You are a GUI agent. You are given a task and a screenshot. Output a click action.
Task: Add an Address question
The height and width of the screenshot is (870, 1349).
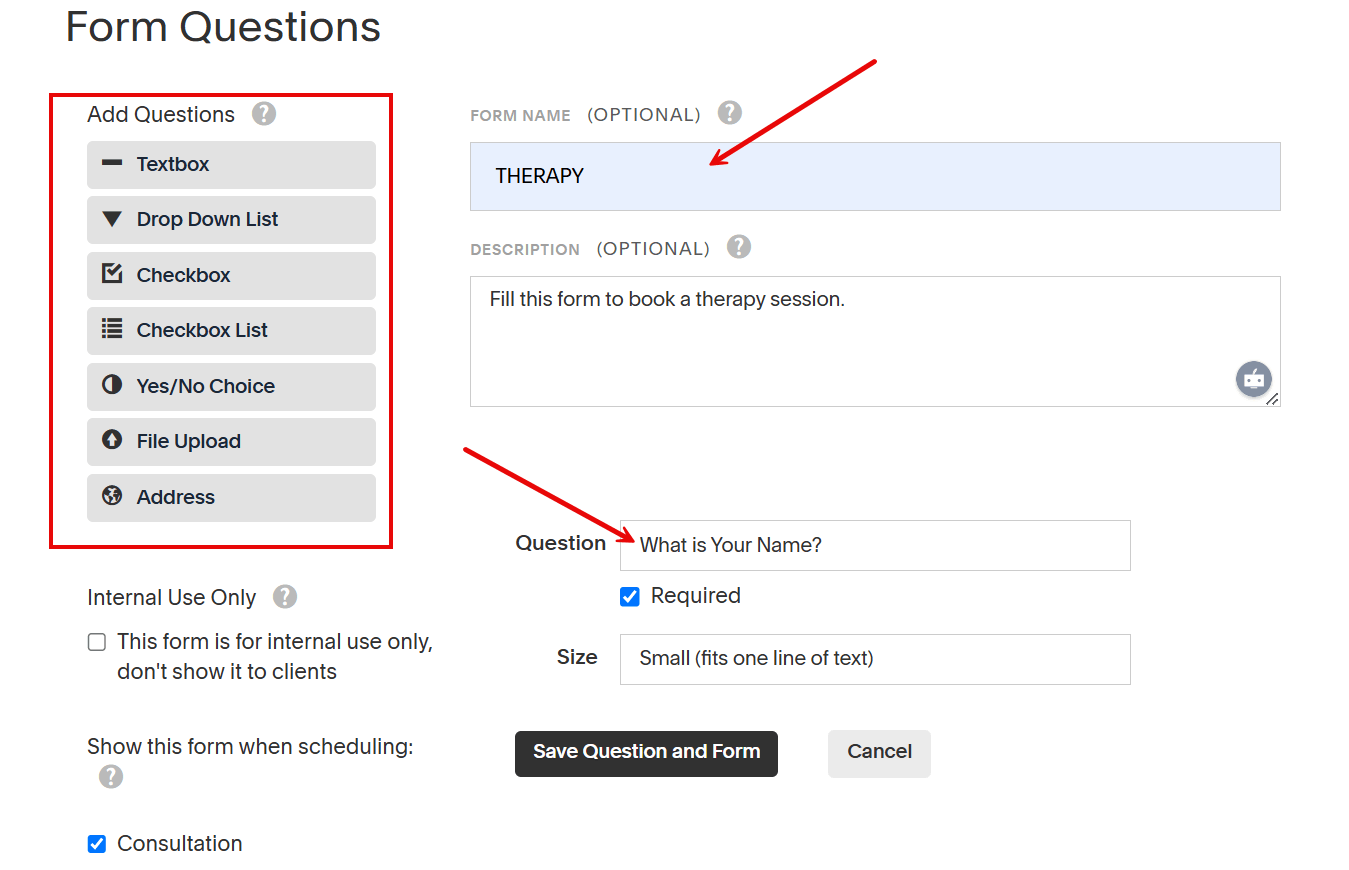(230, 497)
